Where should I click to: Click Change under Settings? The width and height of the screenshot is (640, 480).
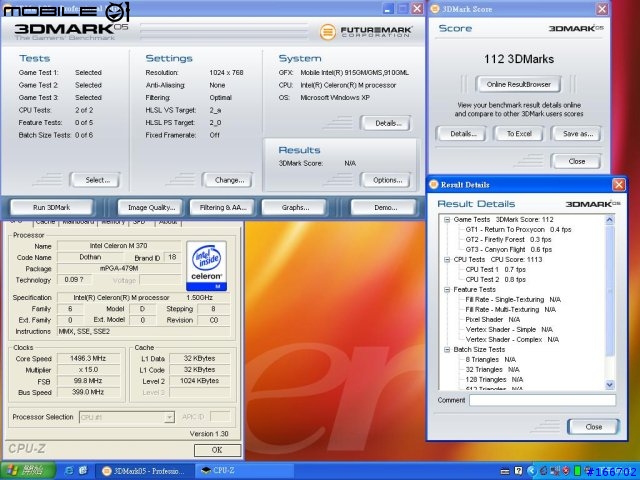228,180
